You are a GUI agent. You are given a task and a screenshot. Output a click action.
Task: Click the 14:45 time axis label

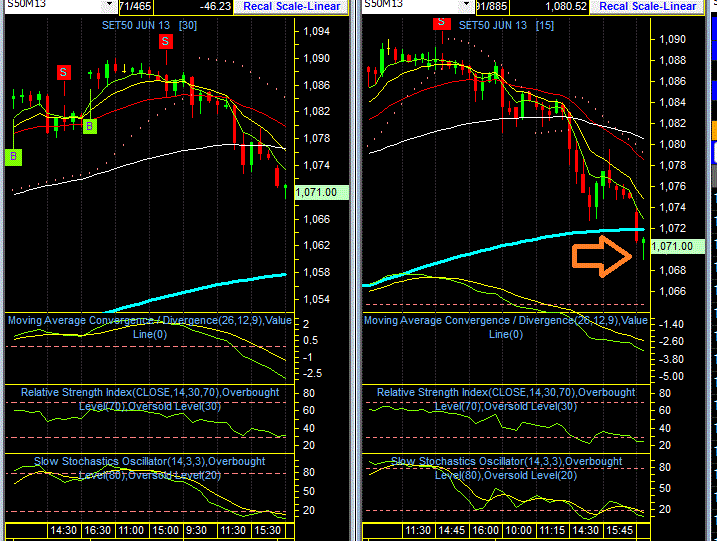451,530
